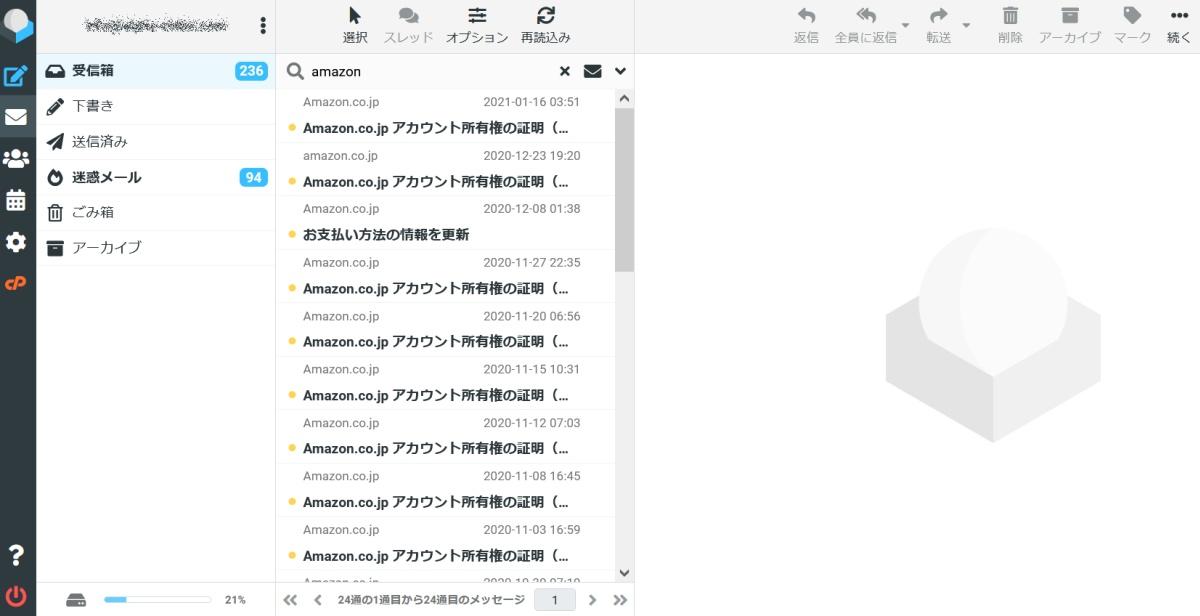
Task: Open the message dated 2020-12-23 19:20
Action: pyautogui.click(x=445, y=169)
